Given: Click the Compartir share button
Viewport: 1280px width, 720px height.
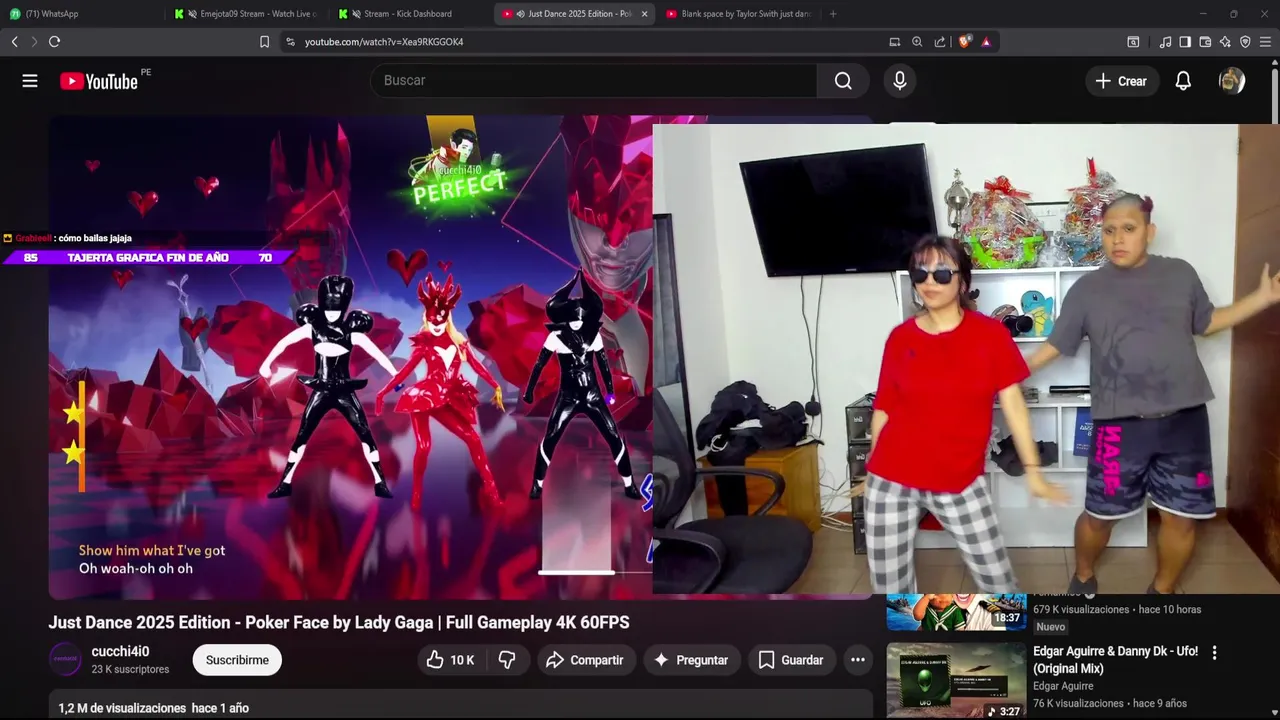Looking at the screenshot, I should [x=585, y=660].
